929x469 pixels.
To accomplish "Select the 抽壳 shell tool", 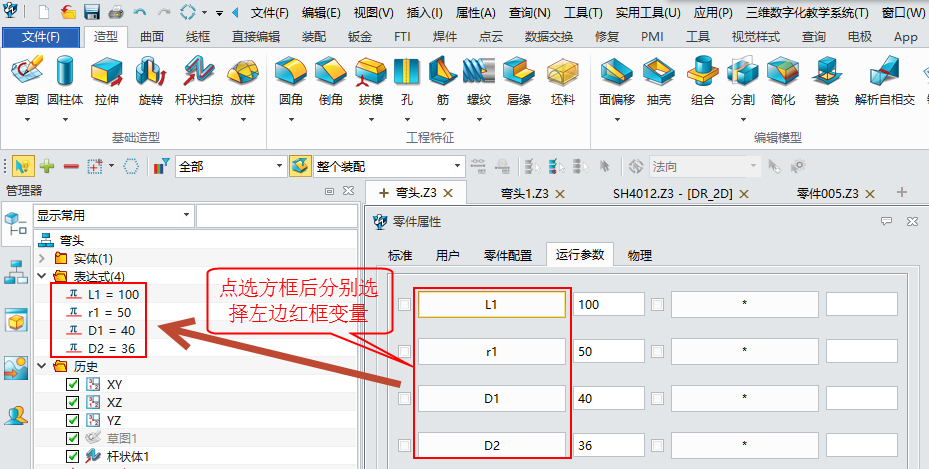I will [659, 78].
